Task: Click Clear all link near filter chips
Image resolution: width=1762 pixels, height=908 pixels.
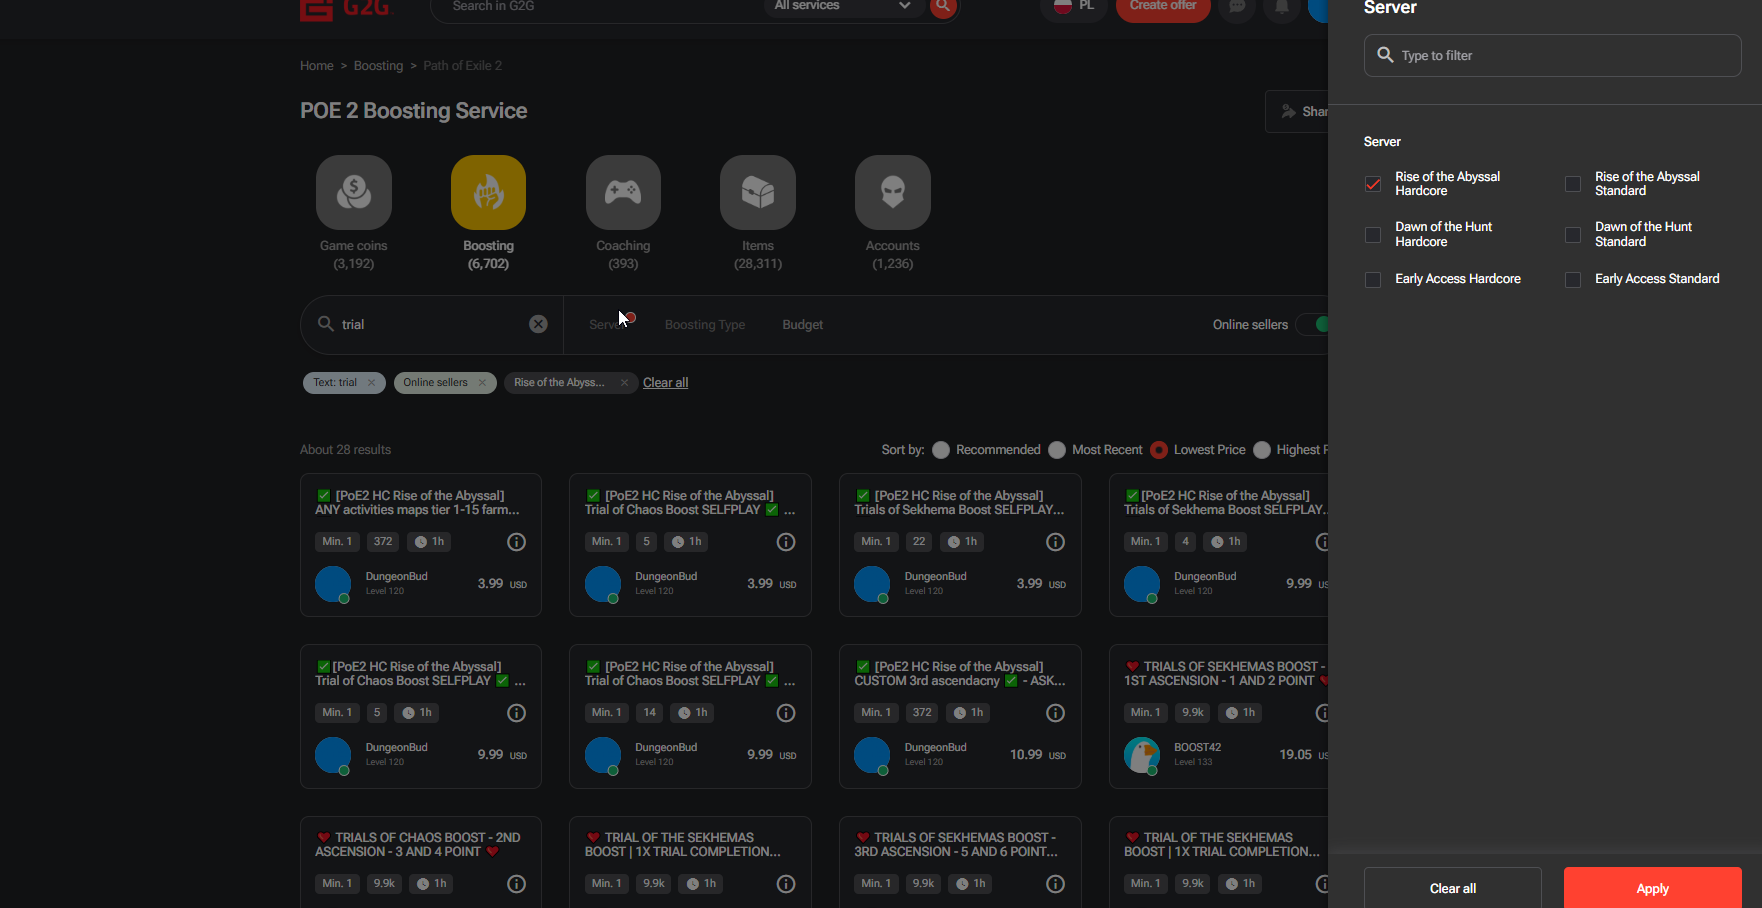Action: pos(665,382)
